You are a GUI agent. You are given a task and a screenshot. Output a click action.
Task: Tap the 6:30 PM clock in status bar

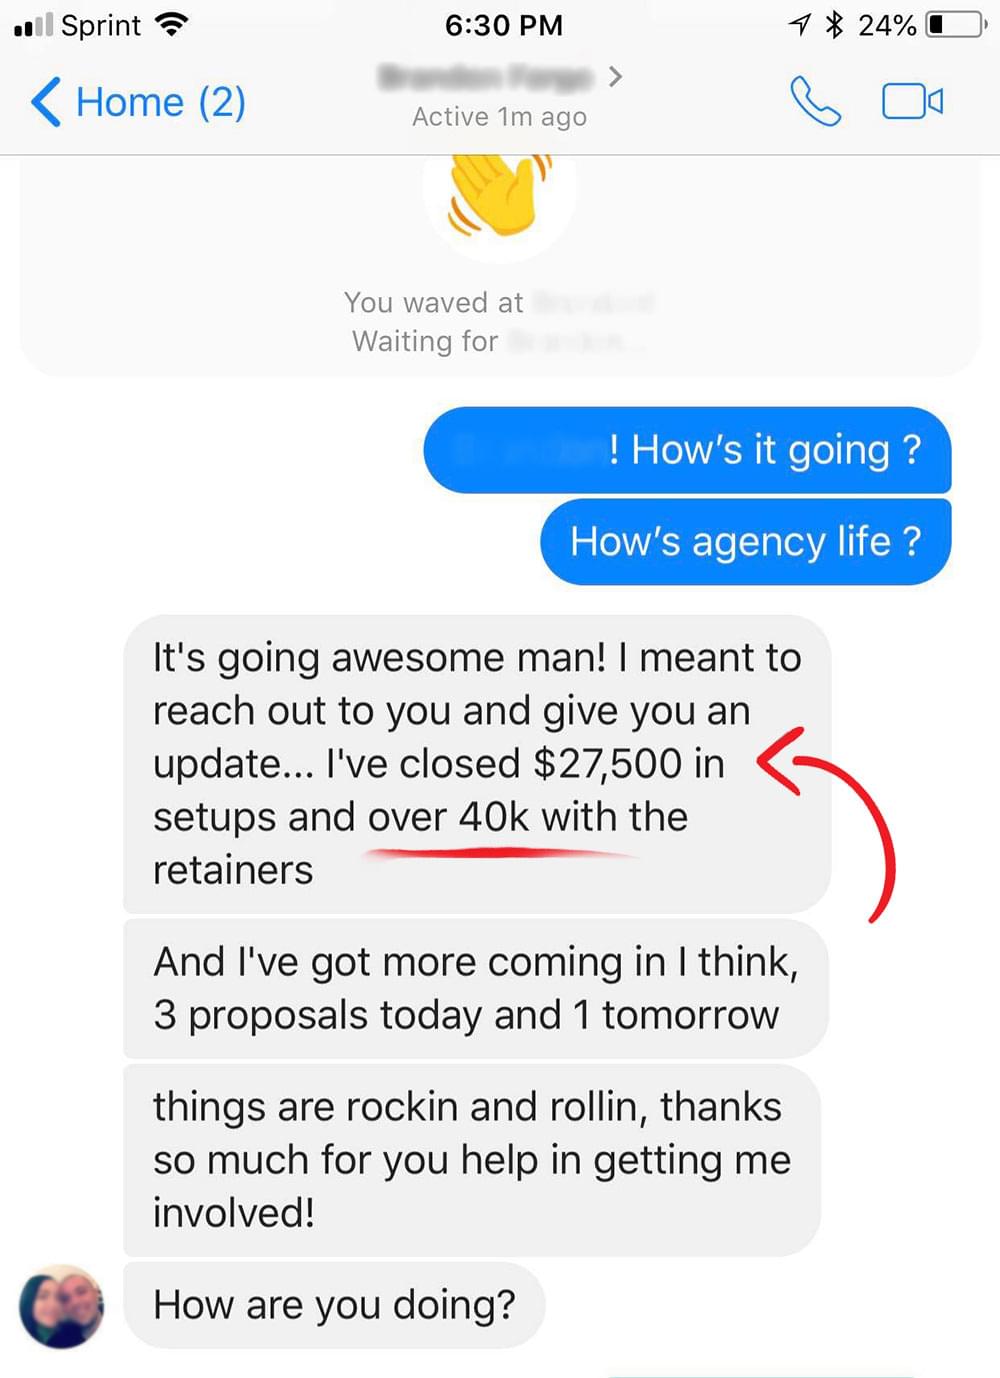click(503, 25)
